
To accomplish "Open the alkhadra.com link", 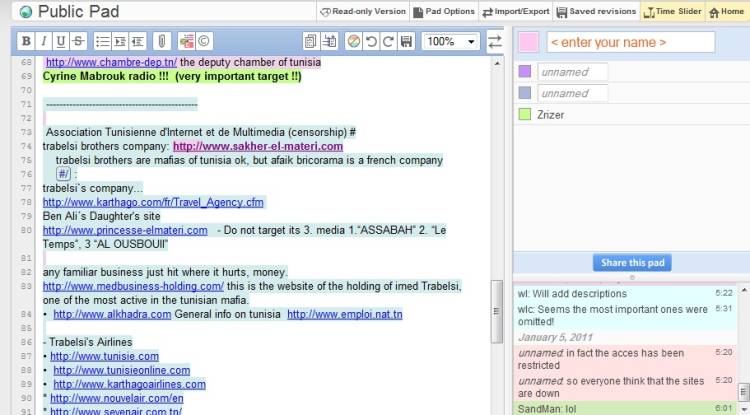I will pyautogui.click(x=112, y=314).
